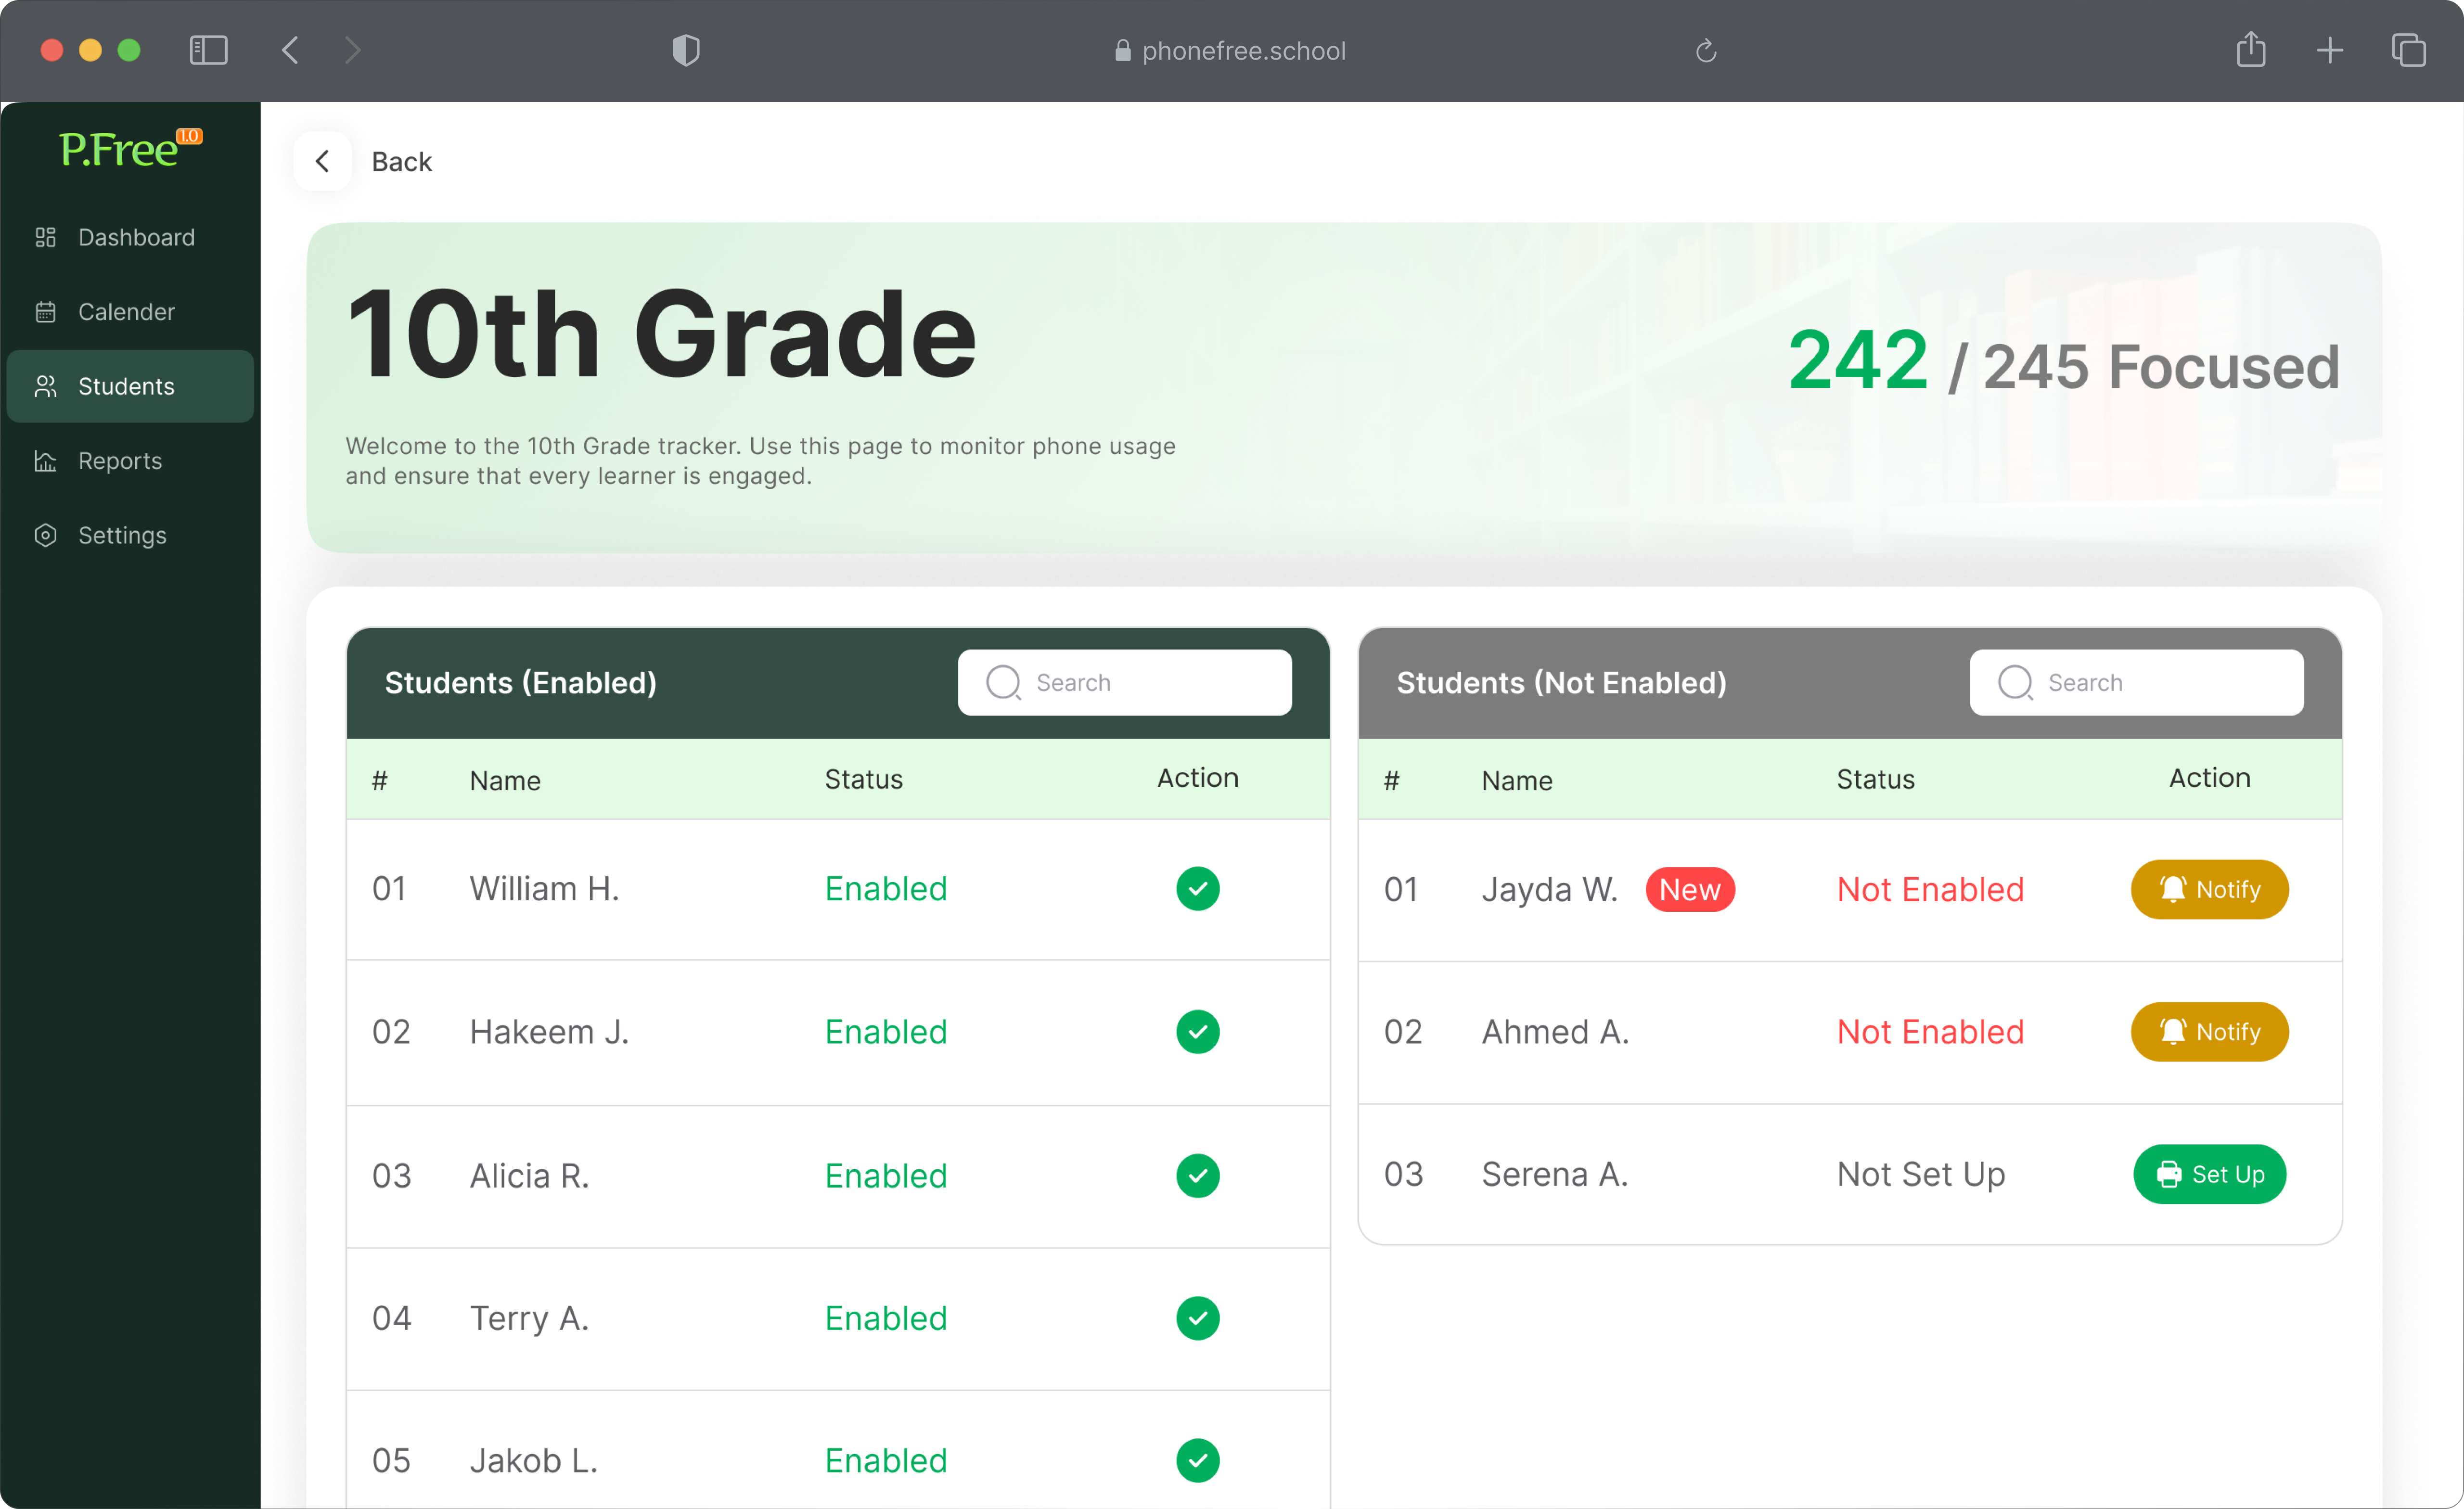The width and height of the screenshot is (2464, 1509).
Task: Click the P.Free logo in sidebar
Action: pos(130,150)
